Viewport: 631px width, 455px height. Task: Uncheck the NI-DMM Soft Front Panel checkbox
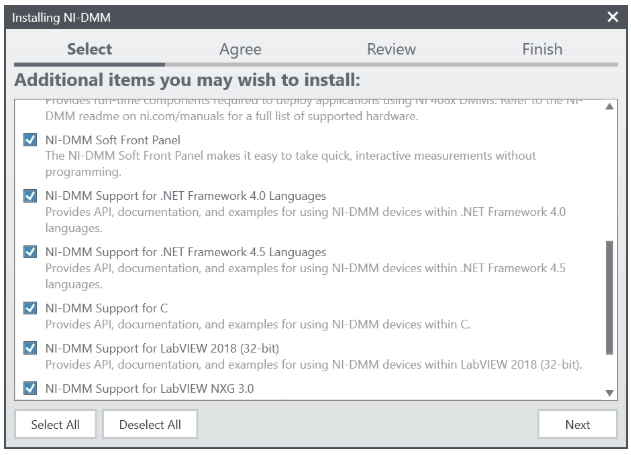point(30,141)
